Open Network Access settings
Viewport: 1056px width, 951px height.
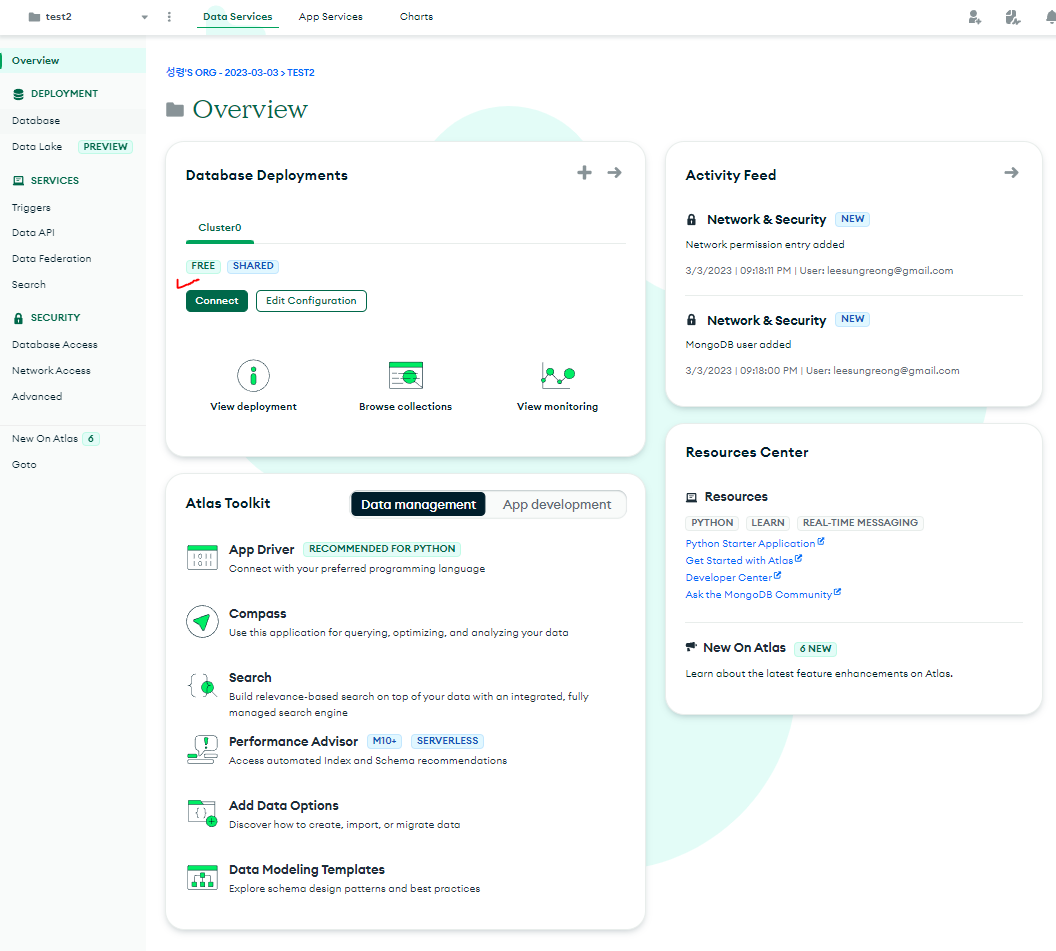point(51,371)
